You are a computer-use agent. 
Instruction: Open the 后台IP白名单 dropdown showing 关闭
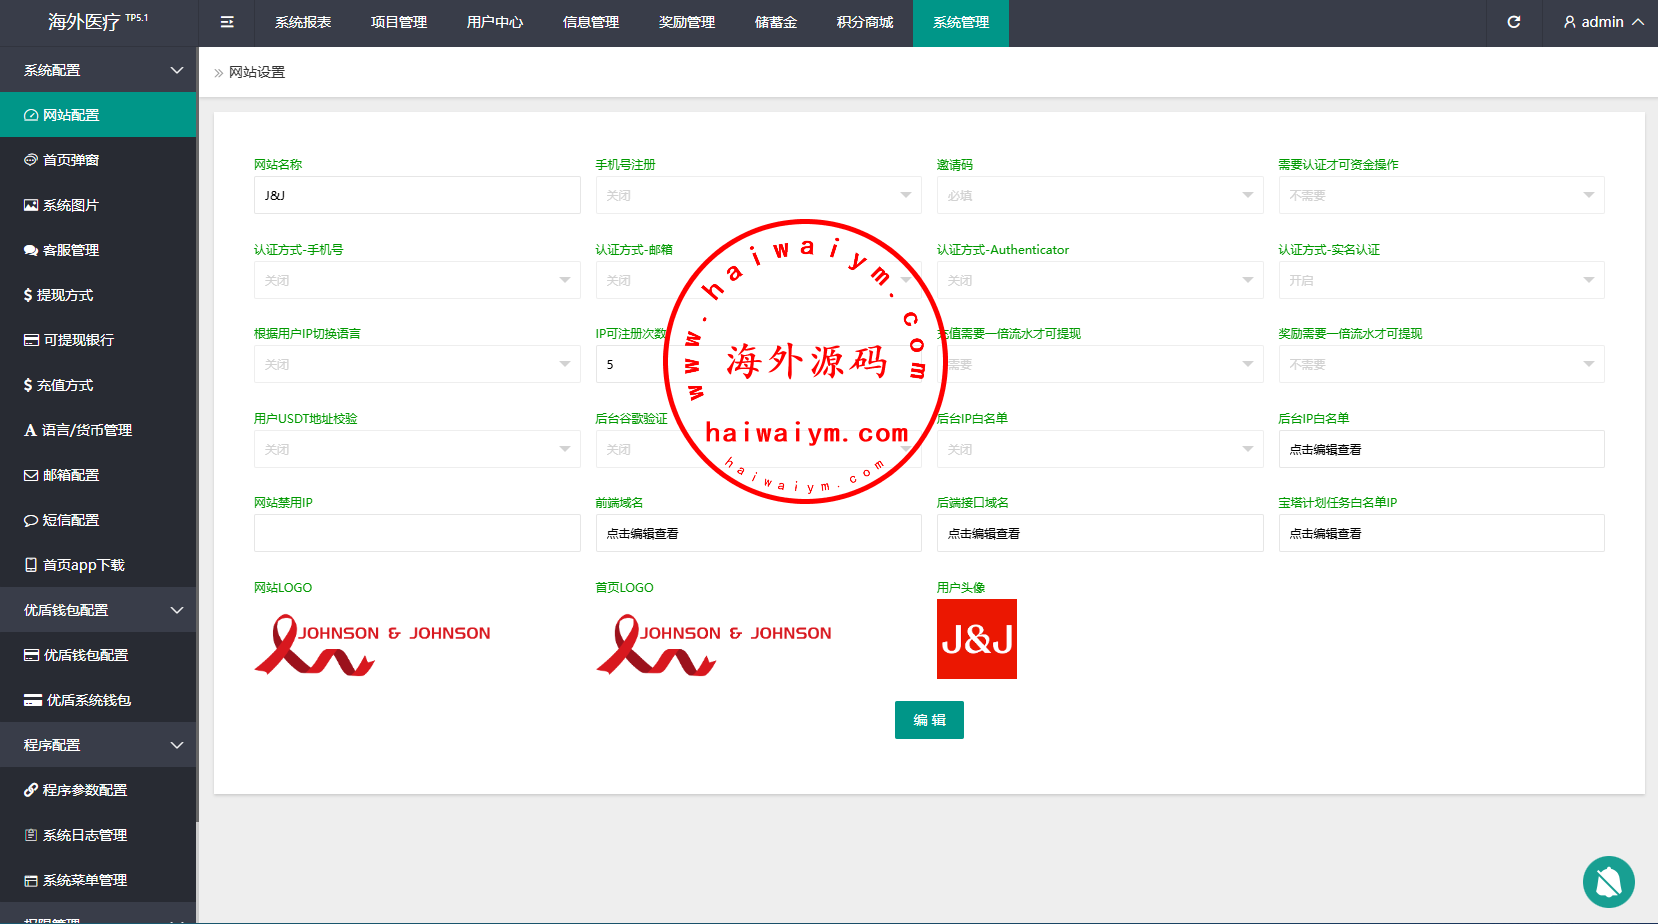(x=1100, y=449)
